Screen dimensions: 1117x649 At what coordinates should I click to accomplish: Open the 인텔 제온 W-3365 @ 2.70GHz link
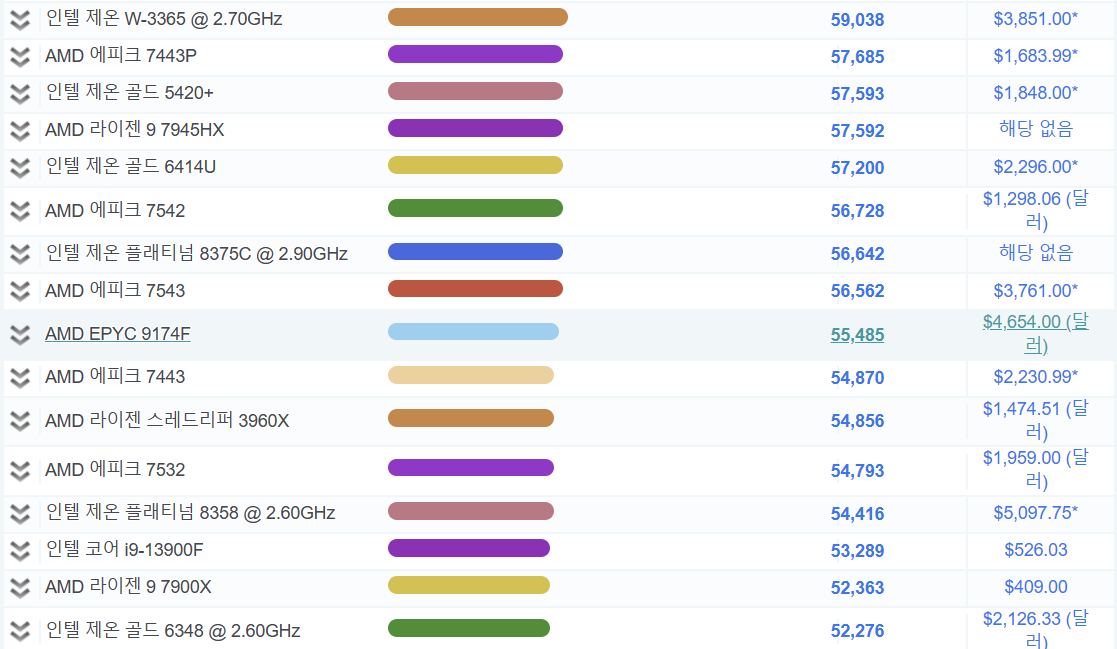coord(164,19)
